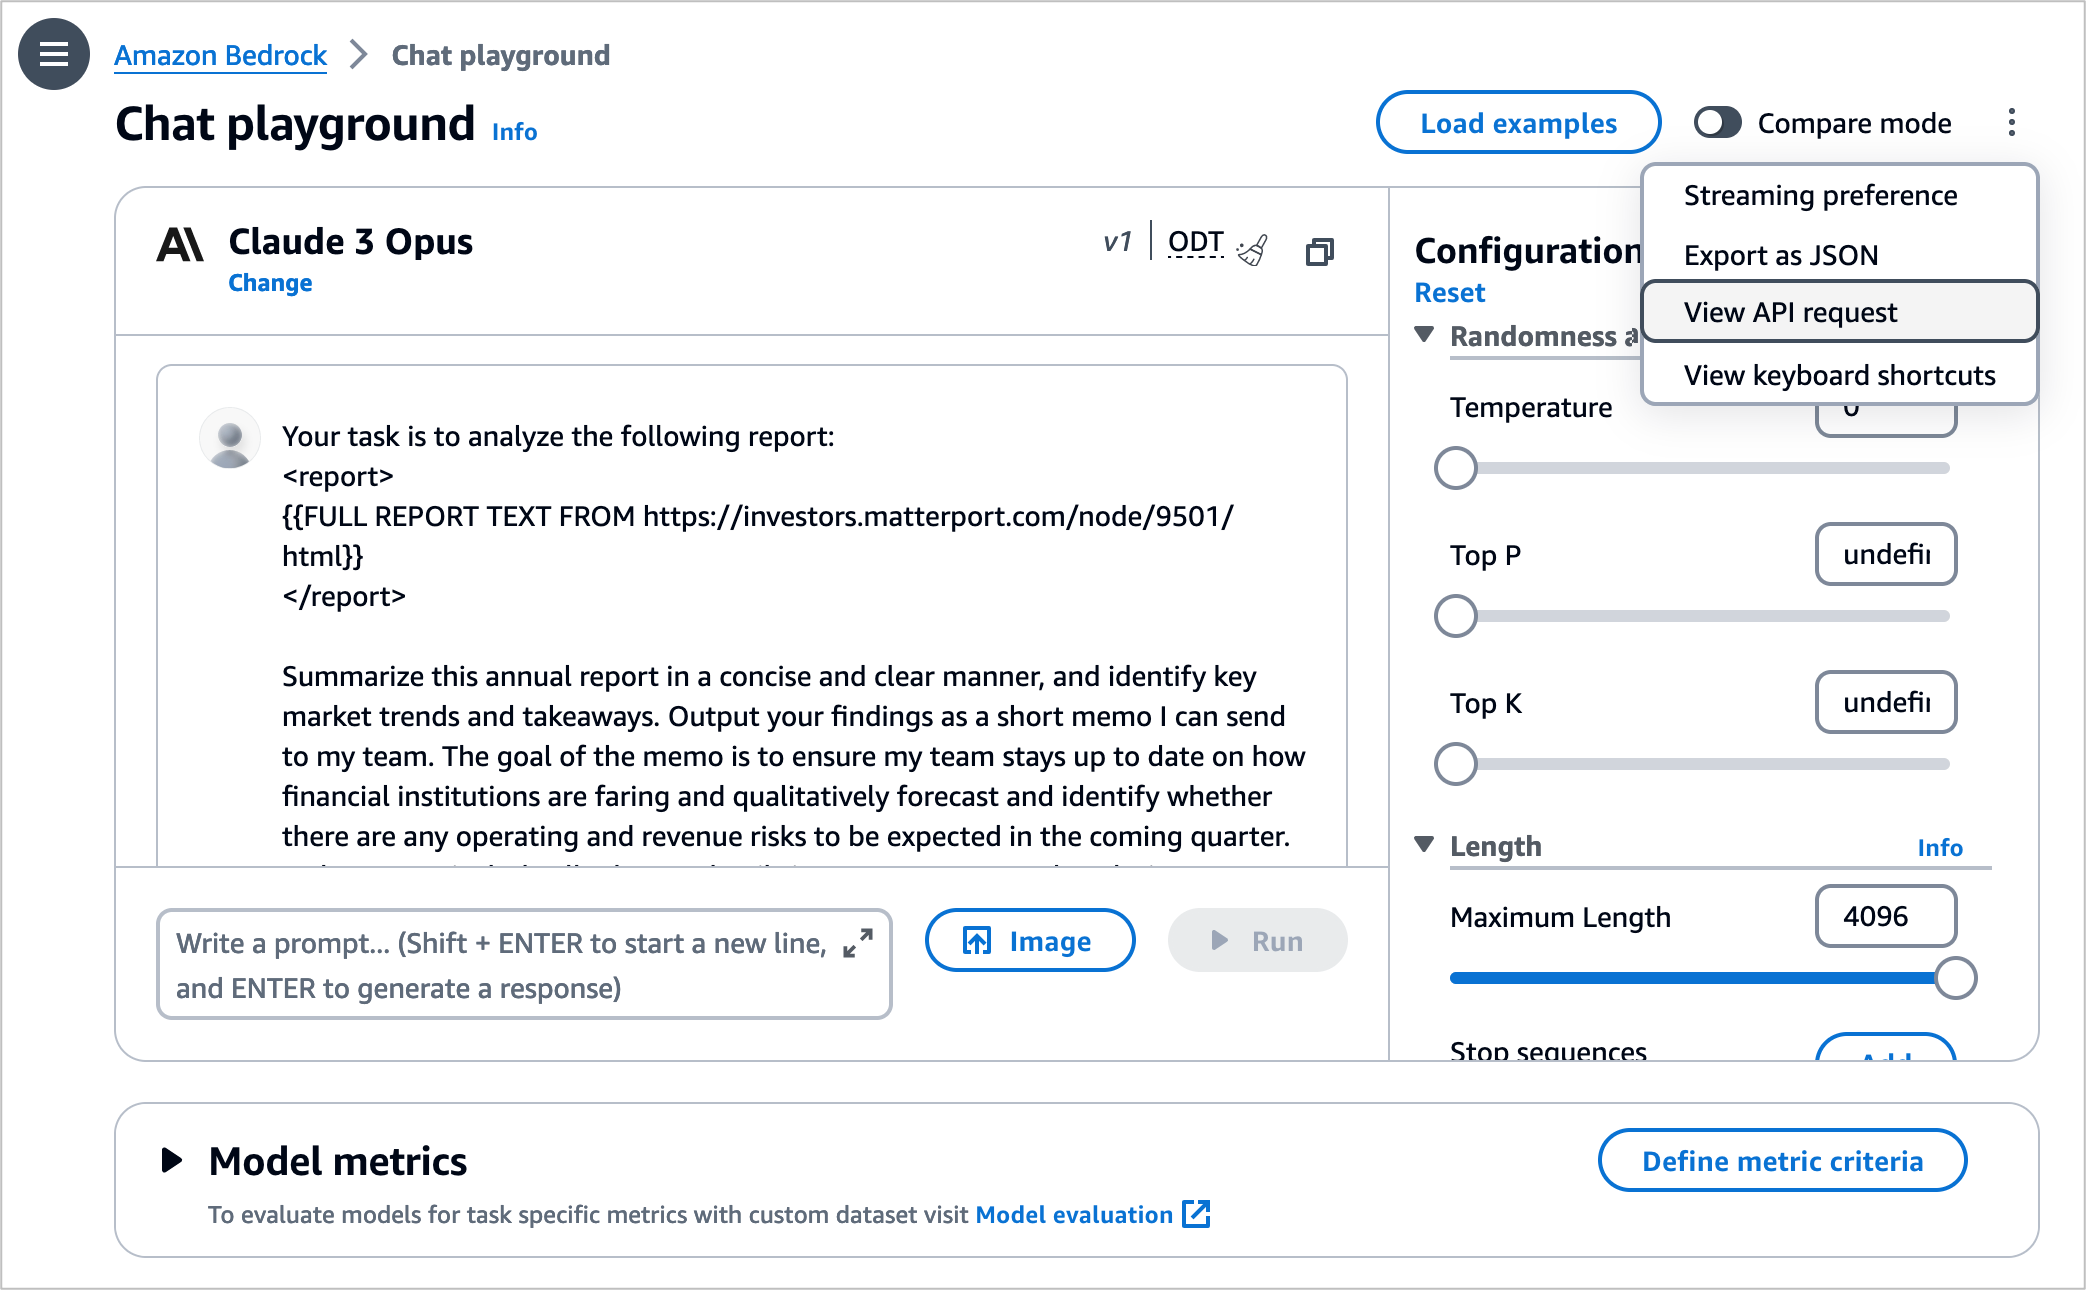Click the Write a prompt text field
The image size is (2086, 1290).
click(x=500, y=965)
